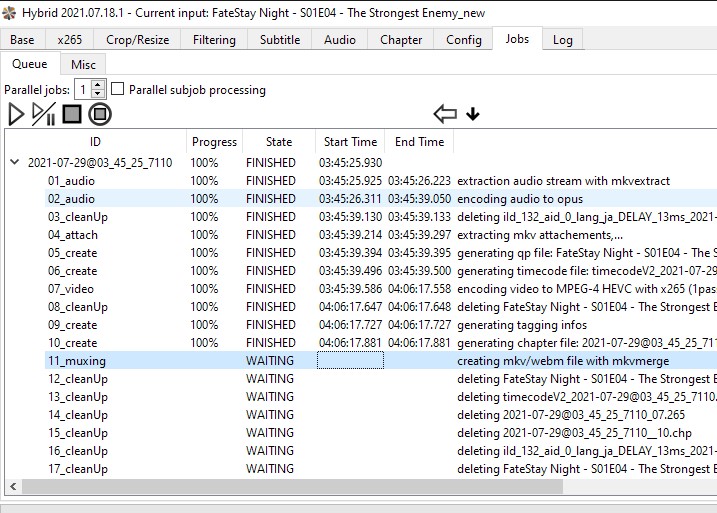Click the play/pause queue icon

[x=44, y=114]
